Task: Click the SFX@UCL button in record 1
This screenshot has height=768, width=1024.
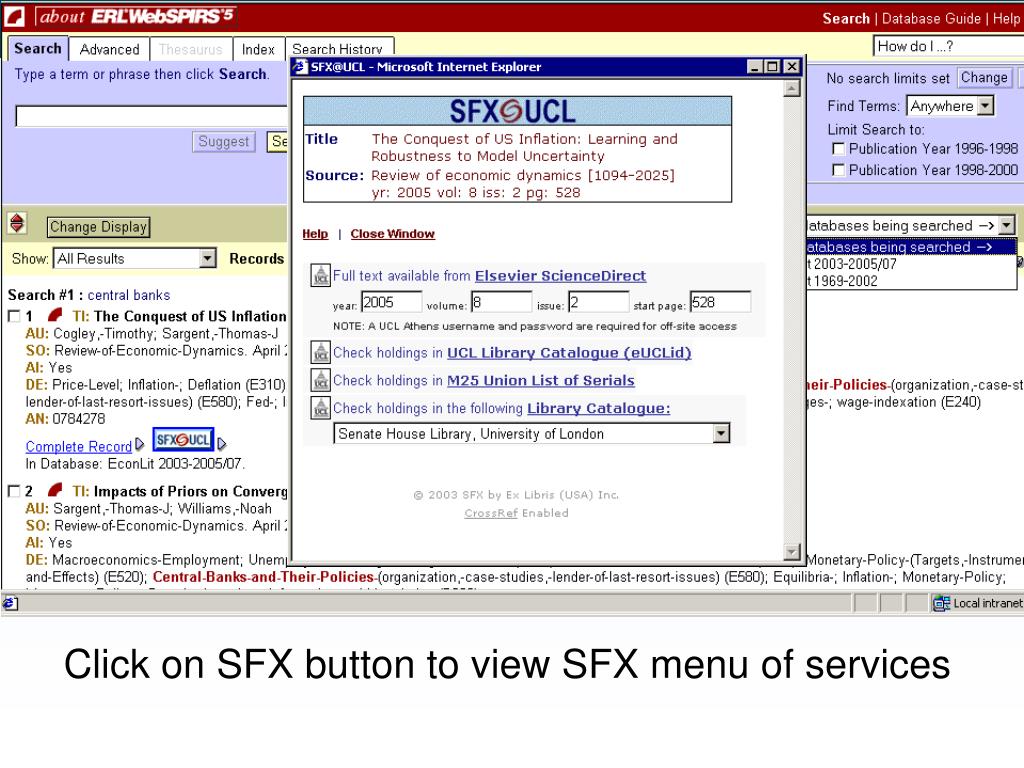Action: (183, 440)
